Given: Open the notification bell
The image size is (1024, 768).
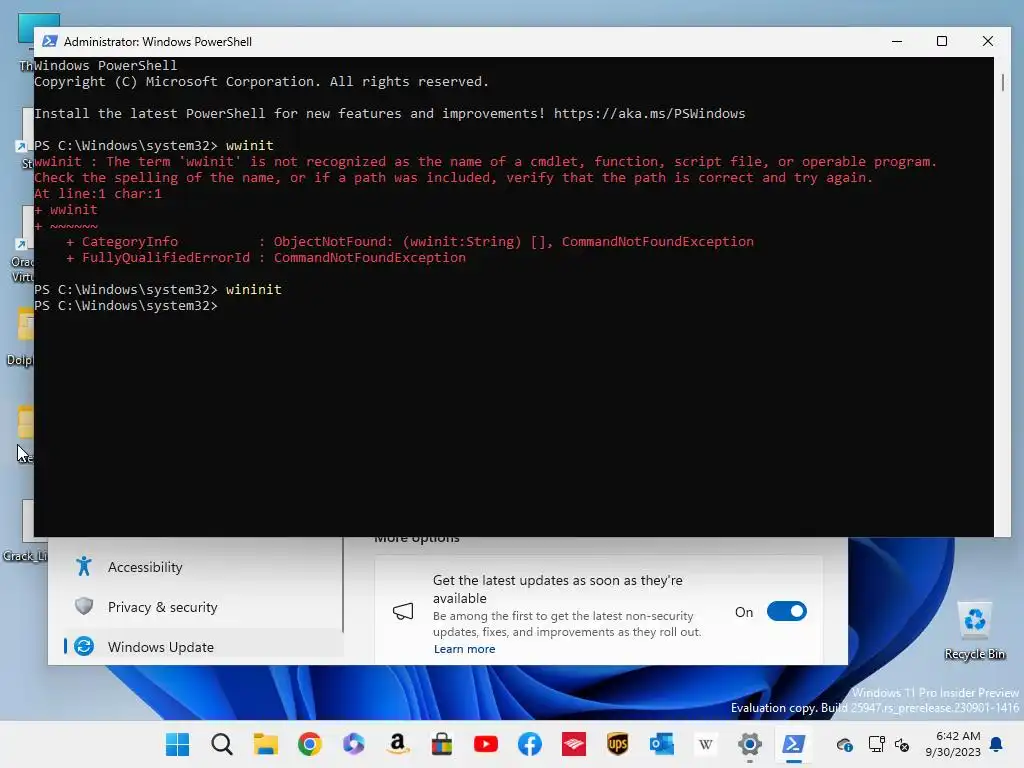Looking at the screenshot, I should tap(997, 744).
